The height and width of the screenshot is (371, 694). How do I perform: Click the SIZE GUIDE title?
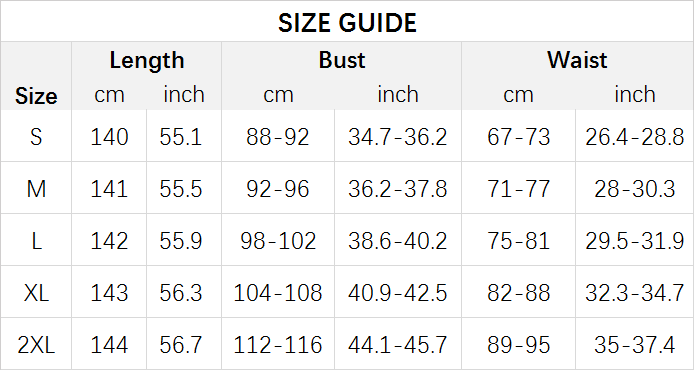(347, 23)
